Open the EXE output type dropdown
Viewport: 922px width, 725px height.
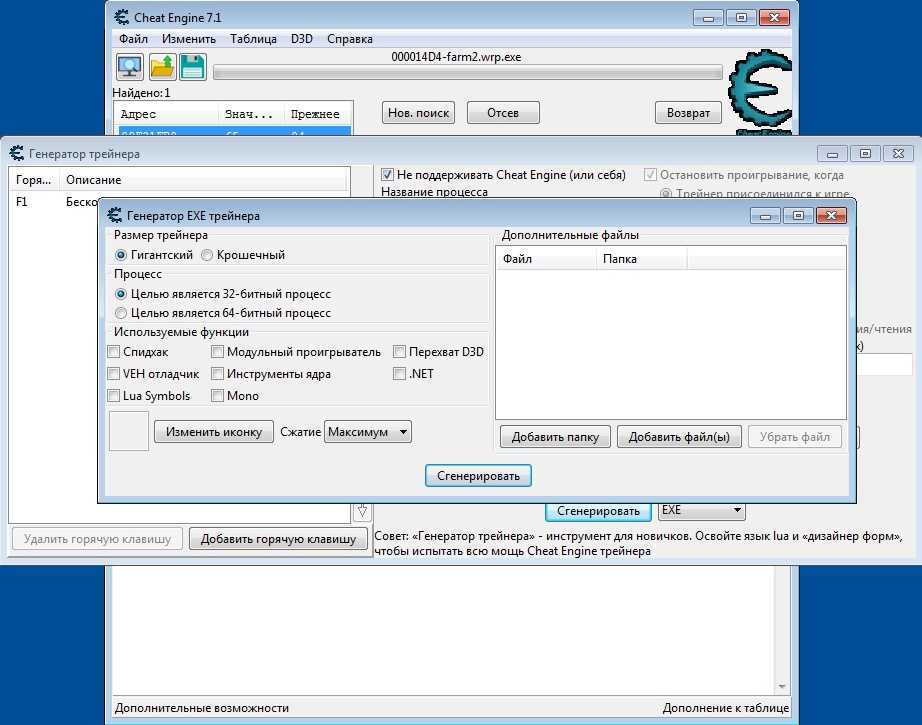click(x=702, y=511)
